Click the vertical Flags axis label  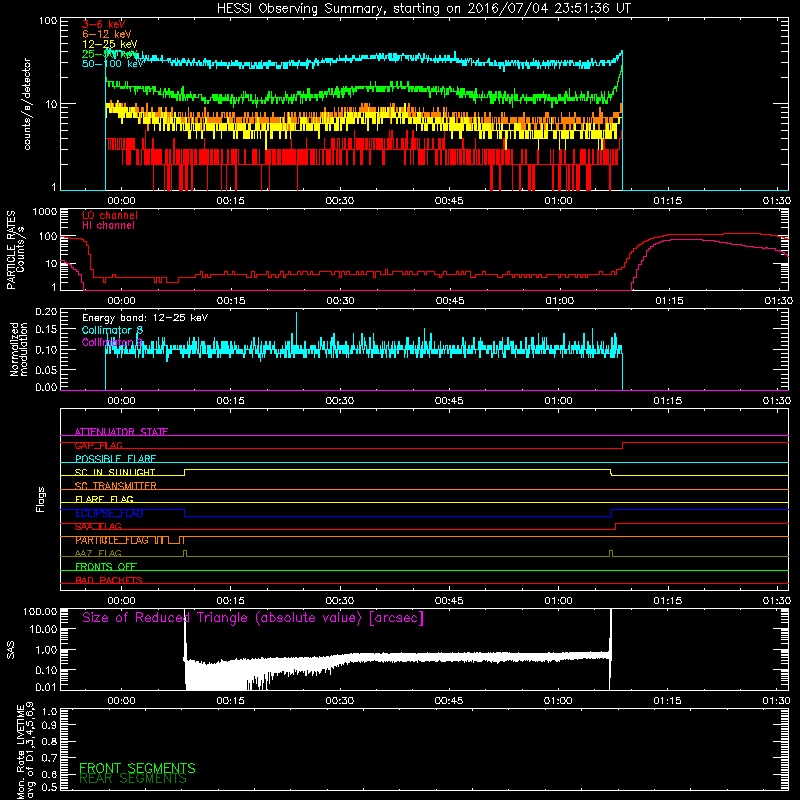point(40,499)
